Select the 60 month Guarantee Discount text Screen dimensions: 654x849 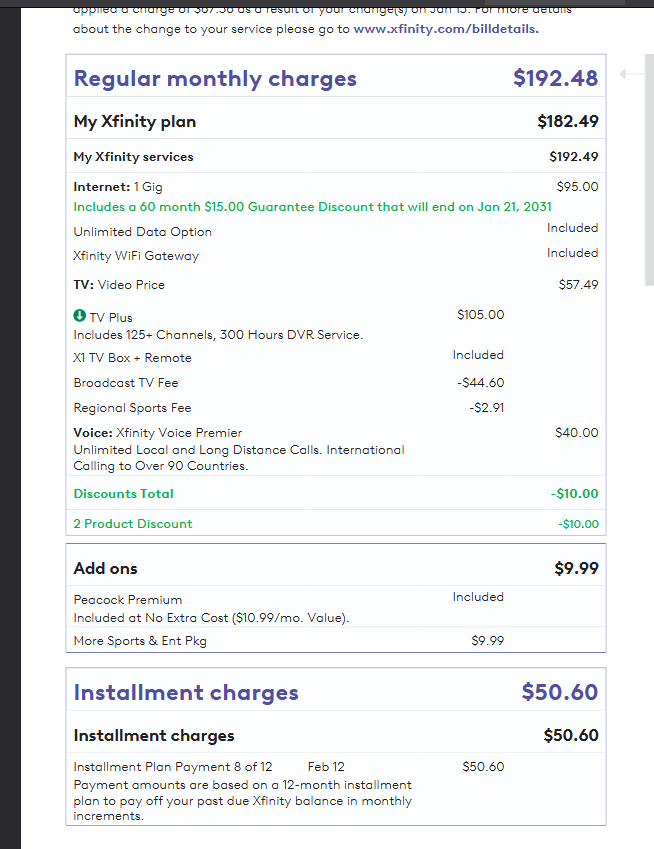[312, 207]
